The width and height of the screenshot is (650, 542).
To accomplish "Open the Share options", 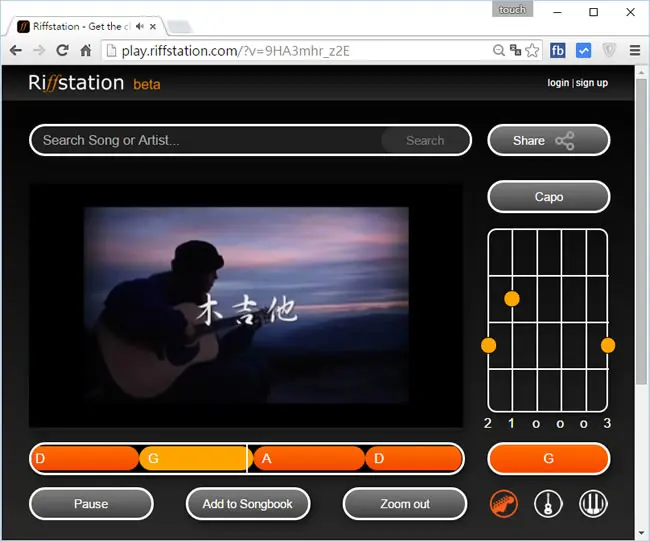I will click(548, 140).
